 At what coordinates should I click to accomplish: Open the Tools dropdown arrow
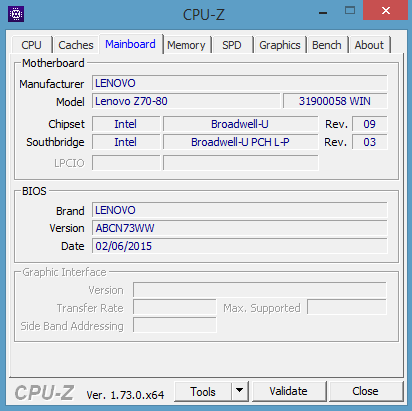239,391
